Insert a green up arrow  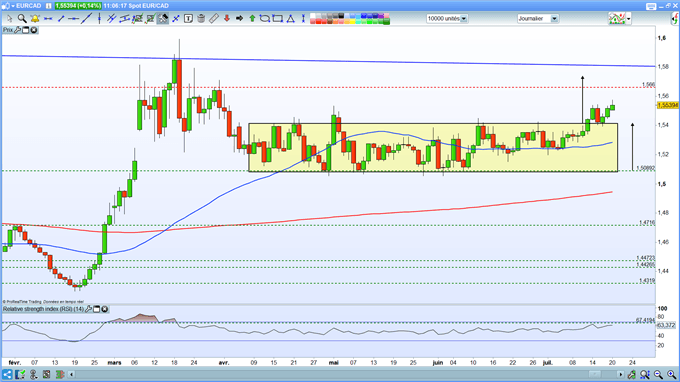coord(252,19)
